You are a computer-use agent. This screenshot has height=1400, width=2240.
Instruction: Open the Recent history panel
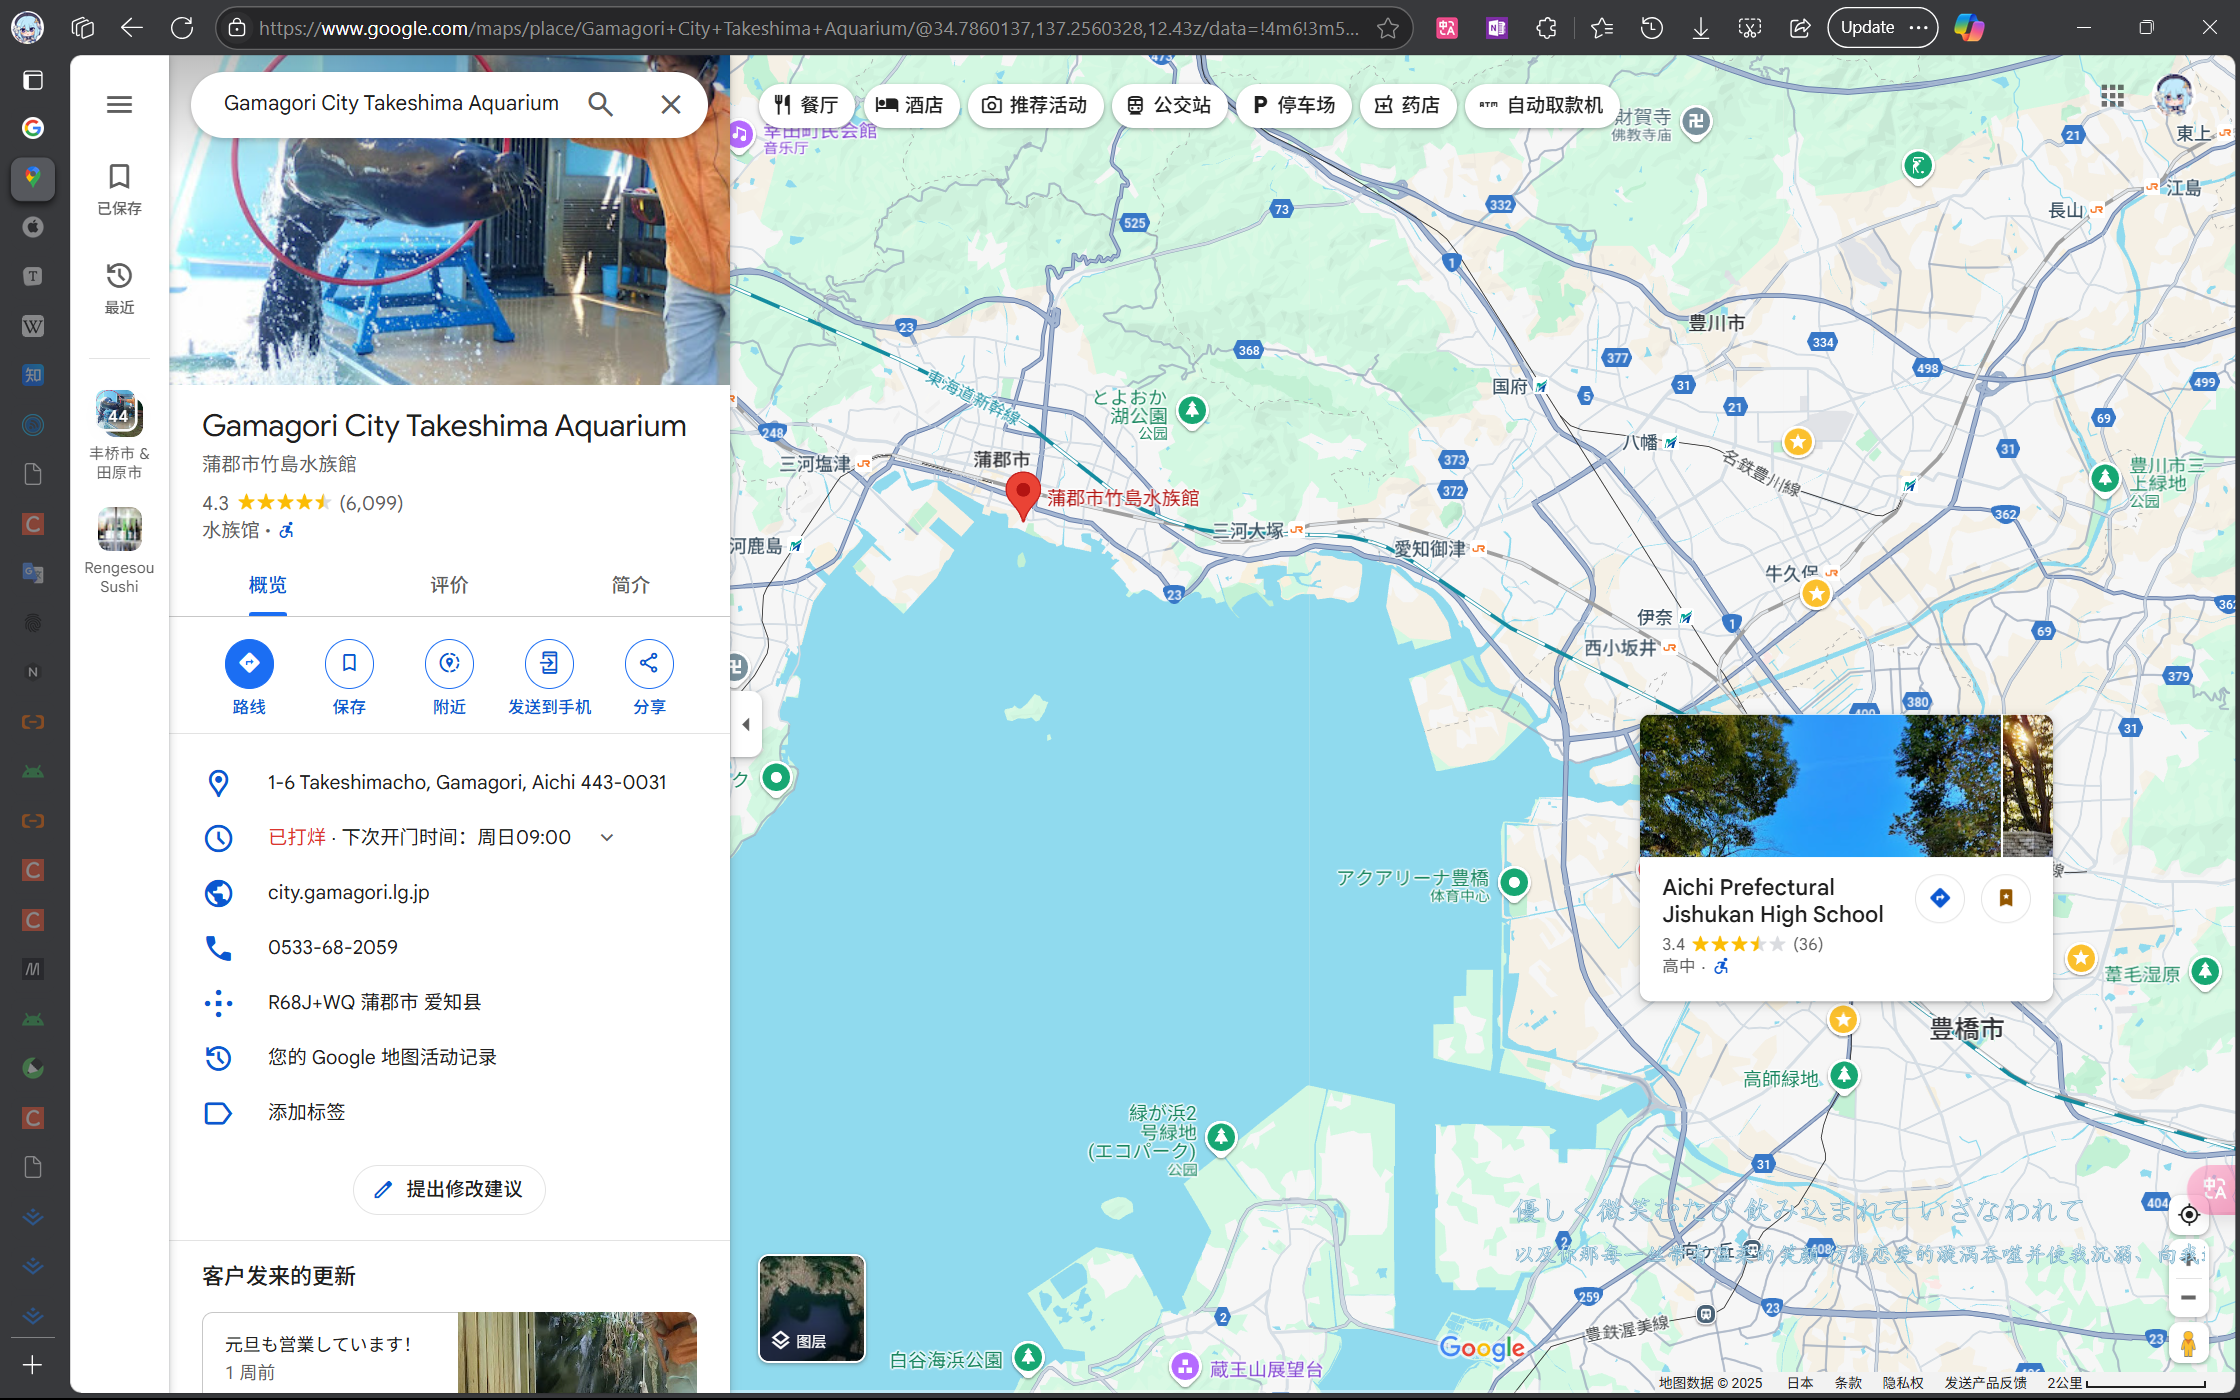(119, 287)
